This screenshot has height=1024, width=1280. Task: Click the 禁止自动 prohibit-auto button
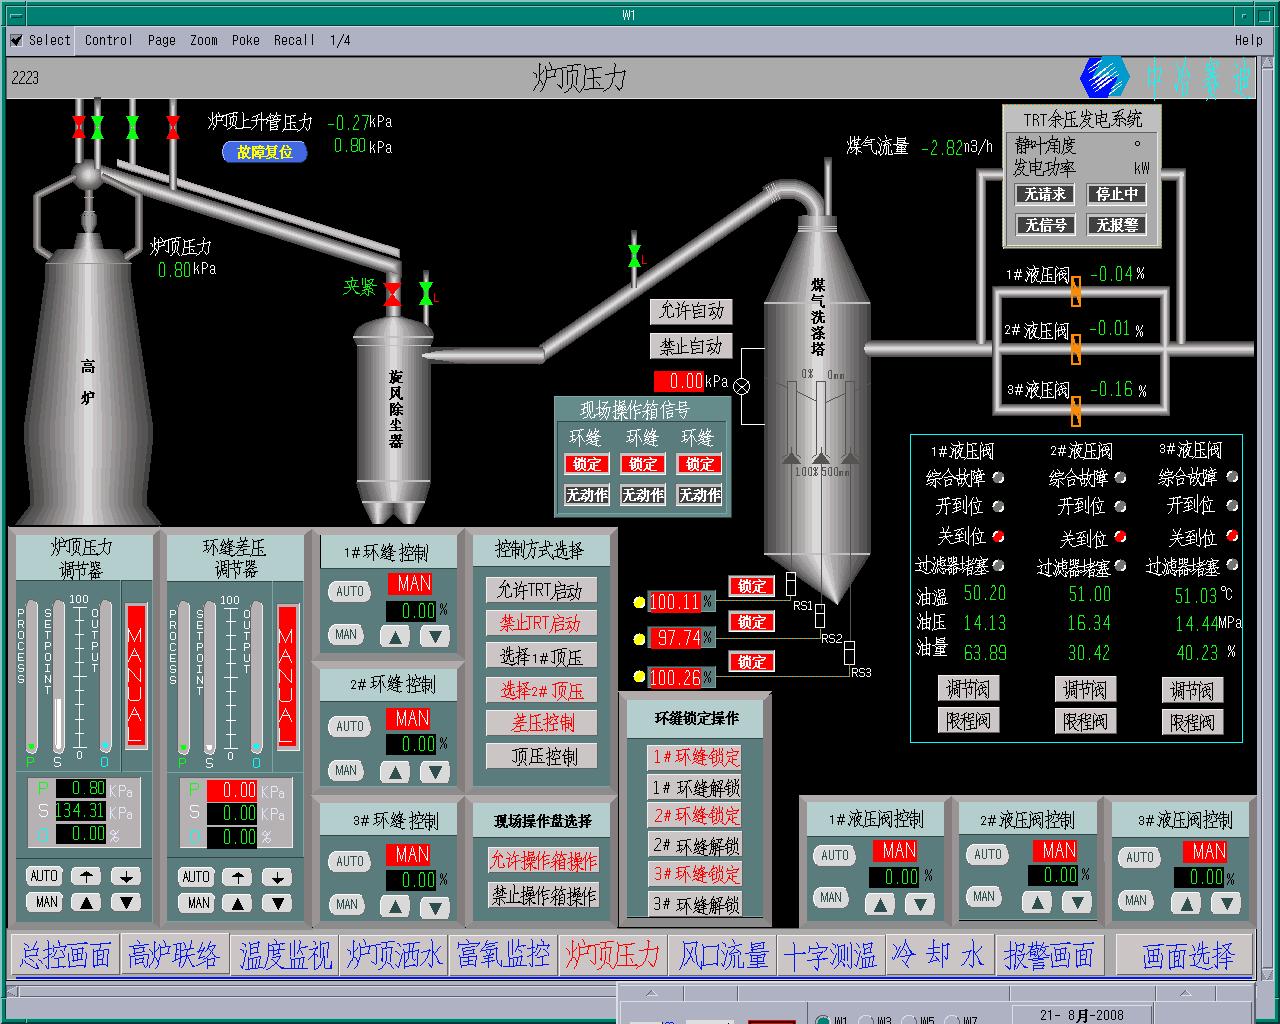pos(691,347)
